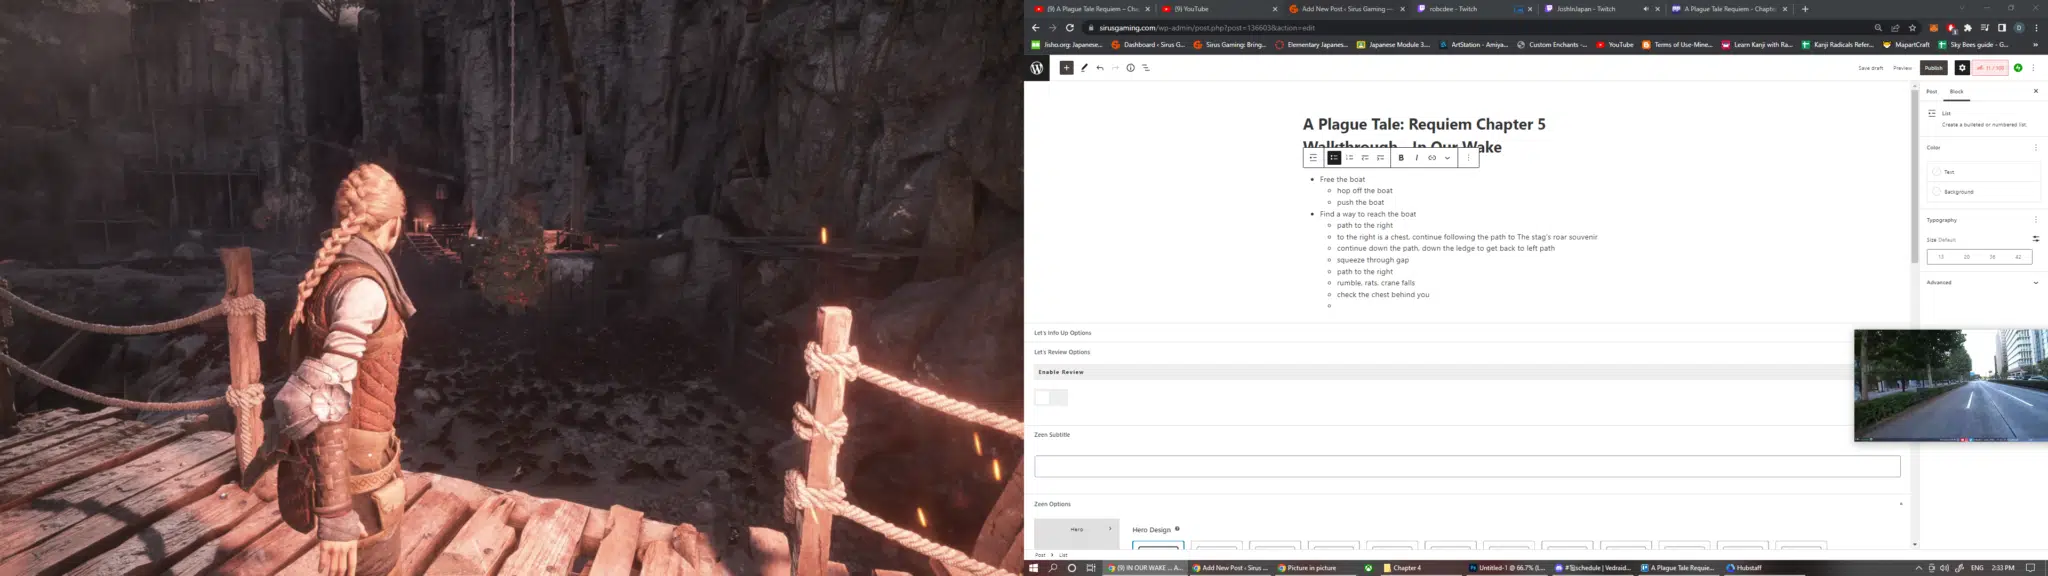This screenshot has height=576, width=2048.
Task: Reload the page
Action: click(1070, 28)
